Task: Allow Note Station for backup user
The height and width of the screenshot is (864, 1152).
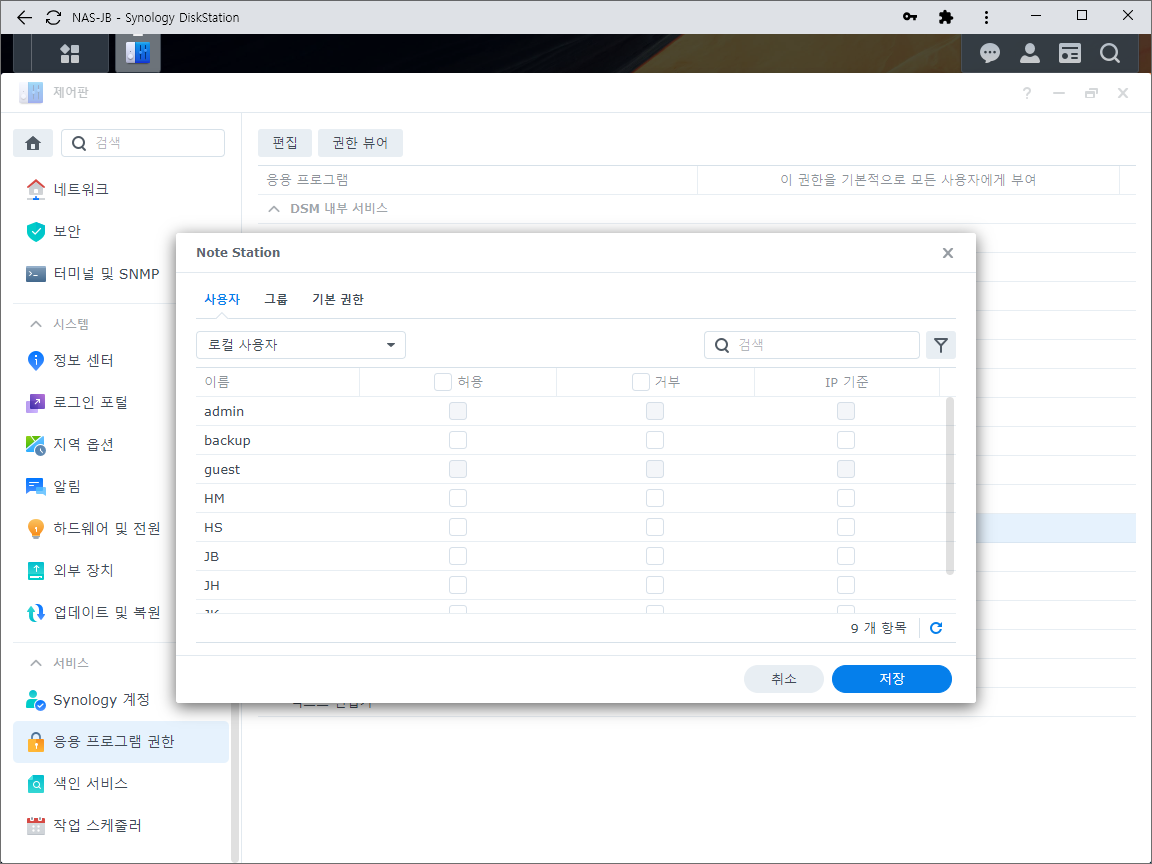Action: (x=458, y=440)
